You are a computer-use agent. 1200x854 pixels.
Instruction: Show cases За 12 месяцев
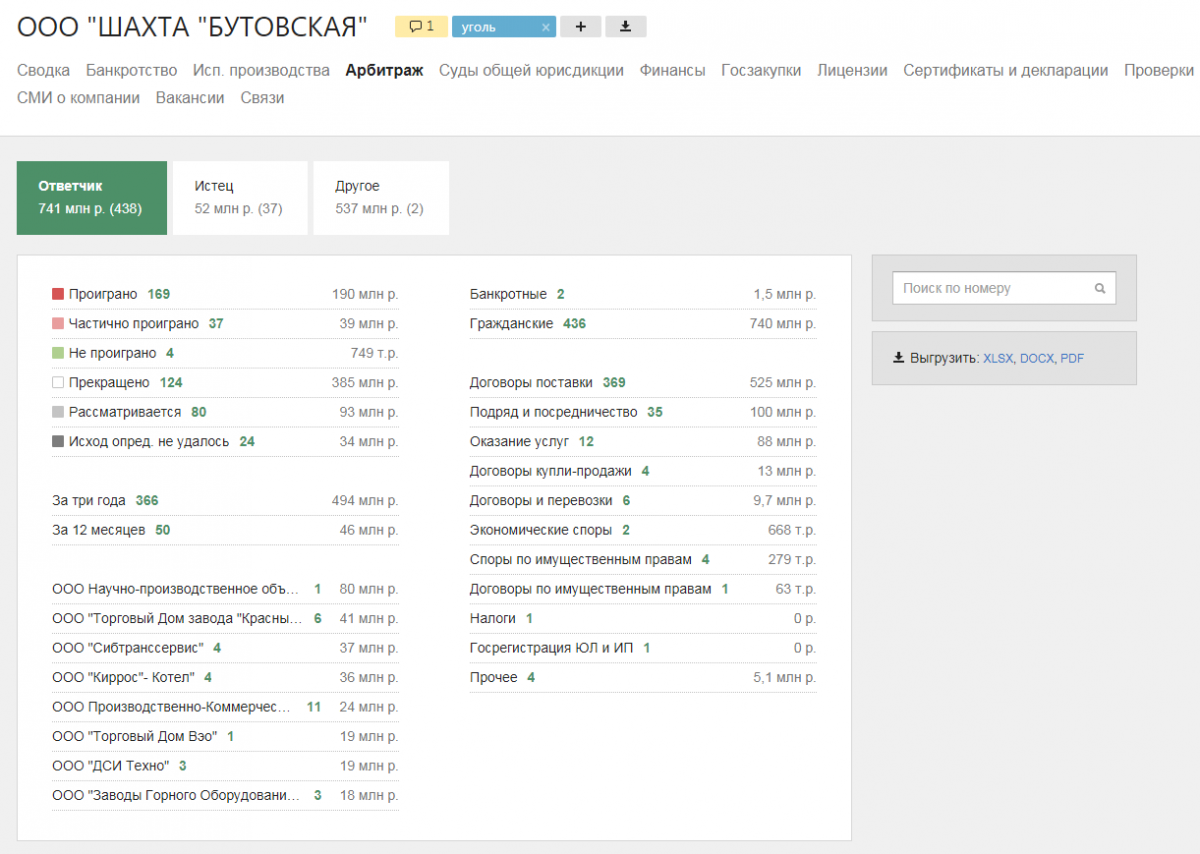coord(225,530)
